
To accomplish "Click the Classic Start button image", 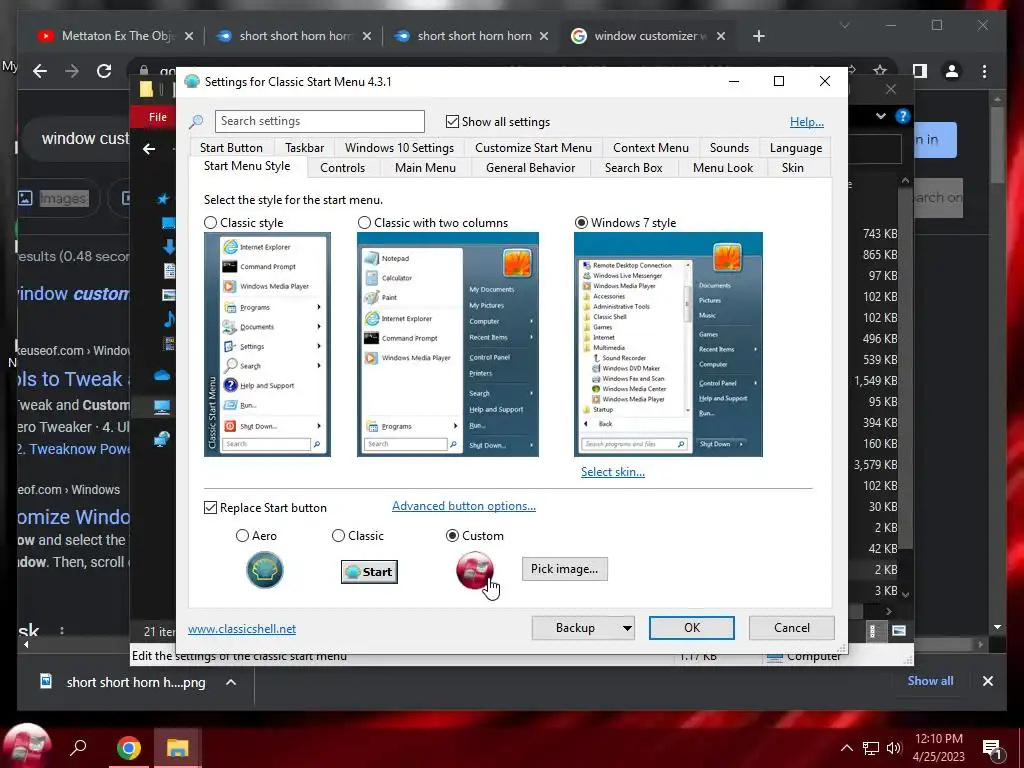I will [369, 572].
